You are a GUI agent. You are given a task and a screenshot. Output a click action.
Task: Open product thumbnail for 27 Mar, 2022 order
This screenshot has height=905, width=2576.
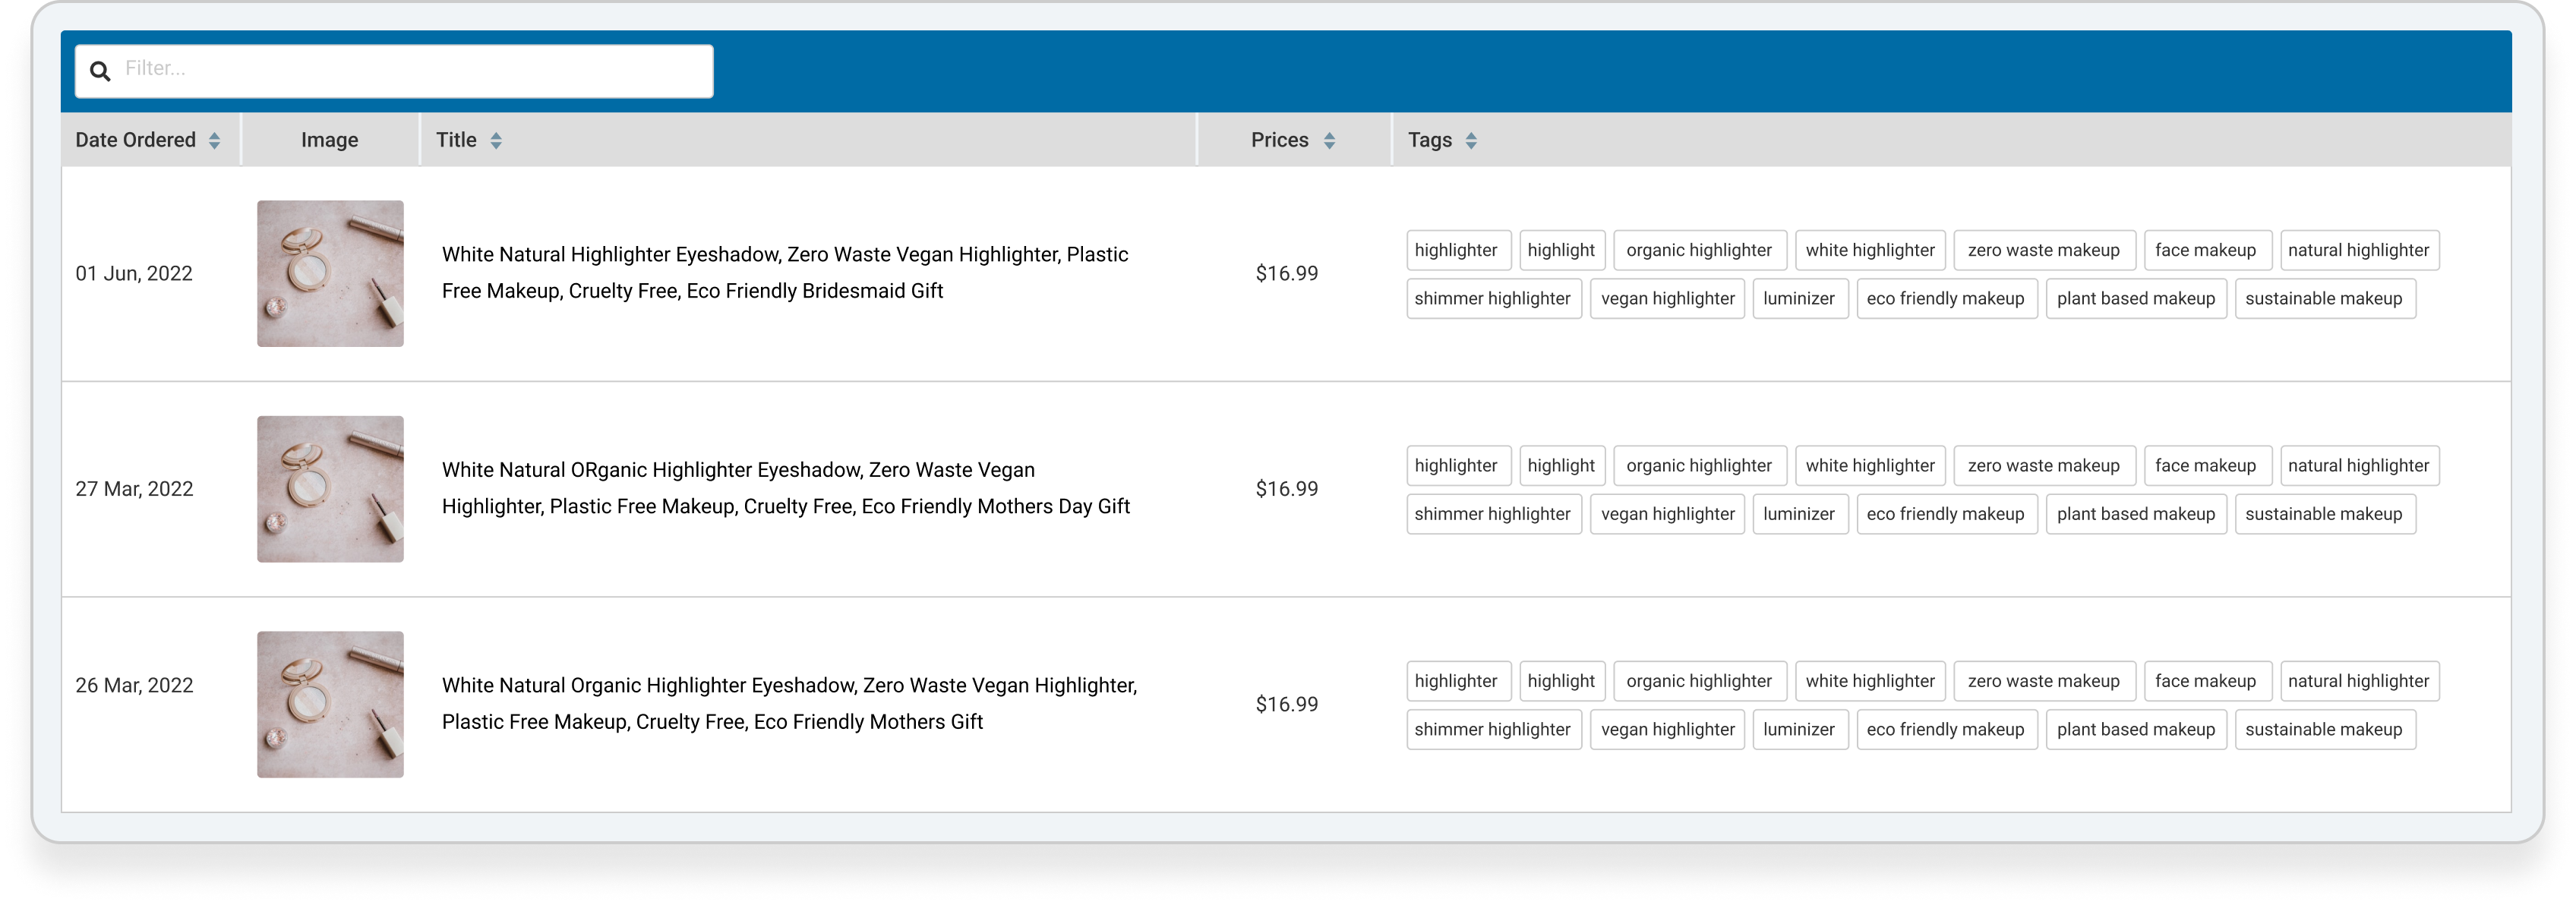coord(330,489)
